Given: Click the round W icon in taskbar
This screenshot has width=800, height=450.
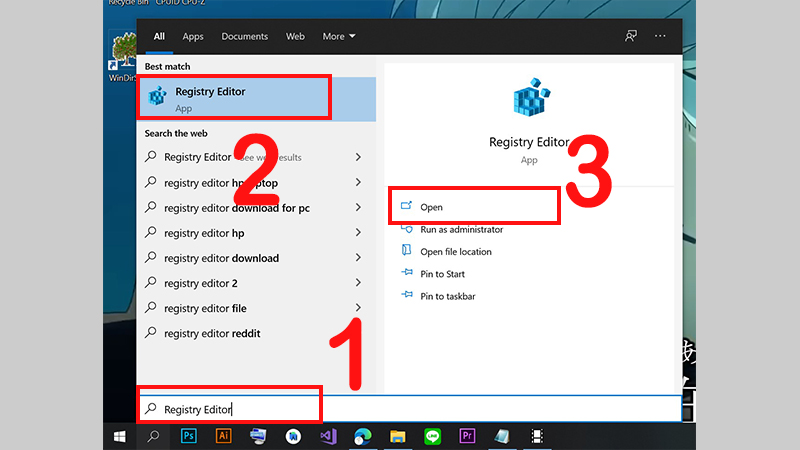Looking at the screenshot, I should 293,436.
